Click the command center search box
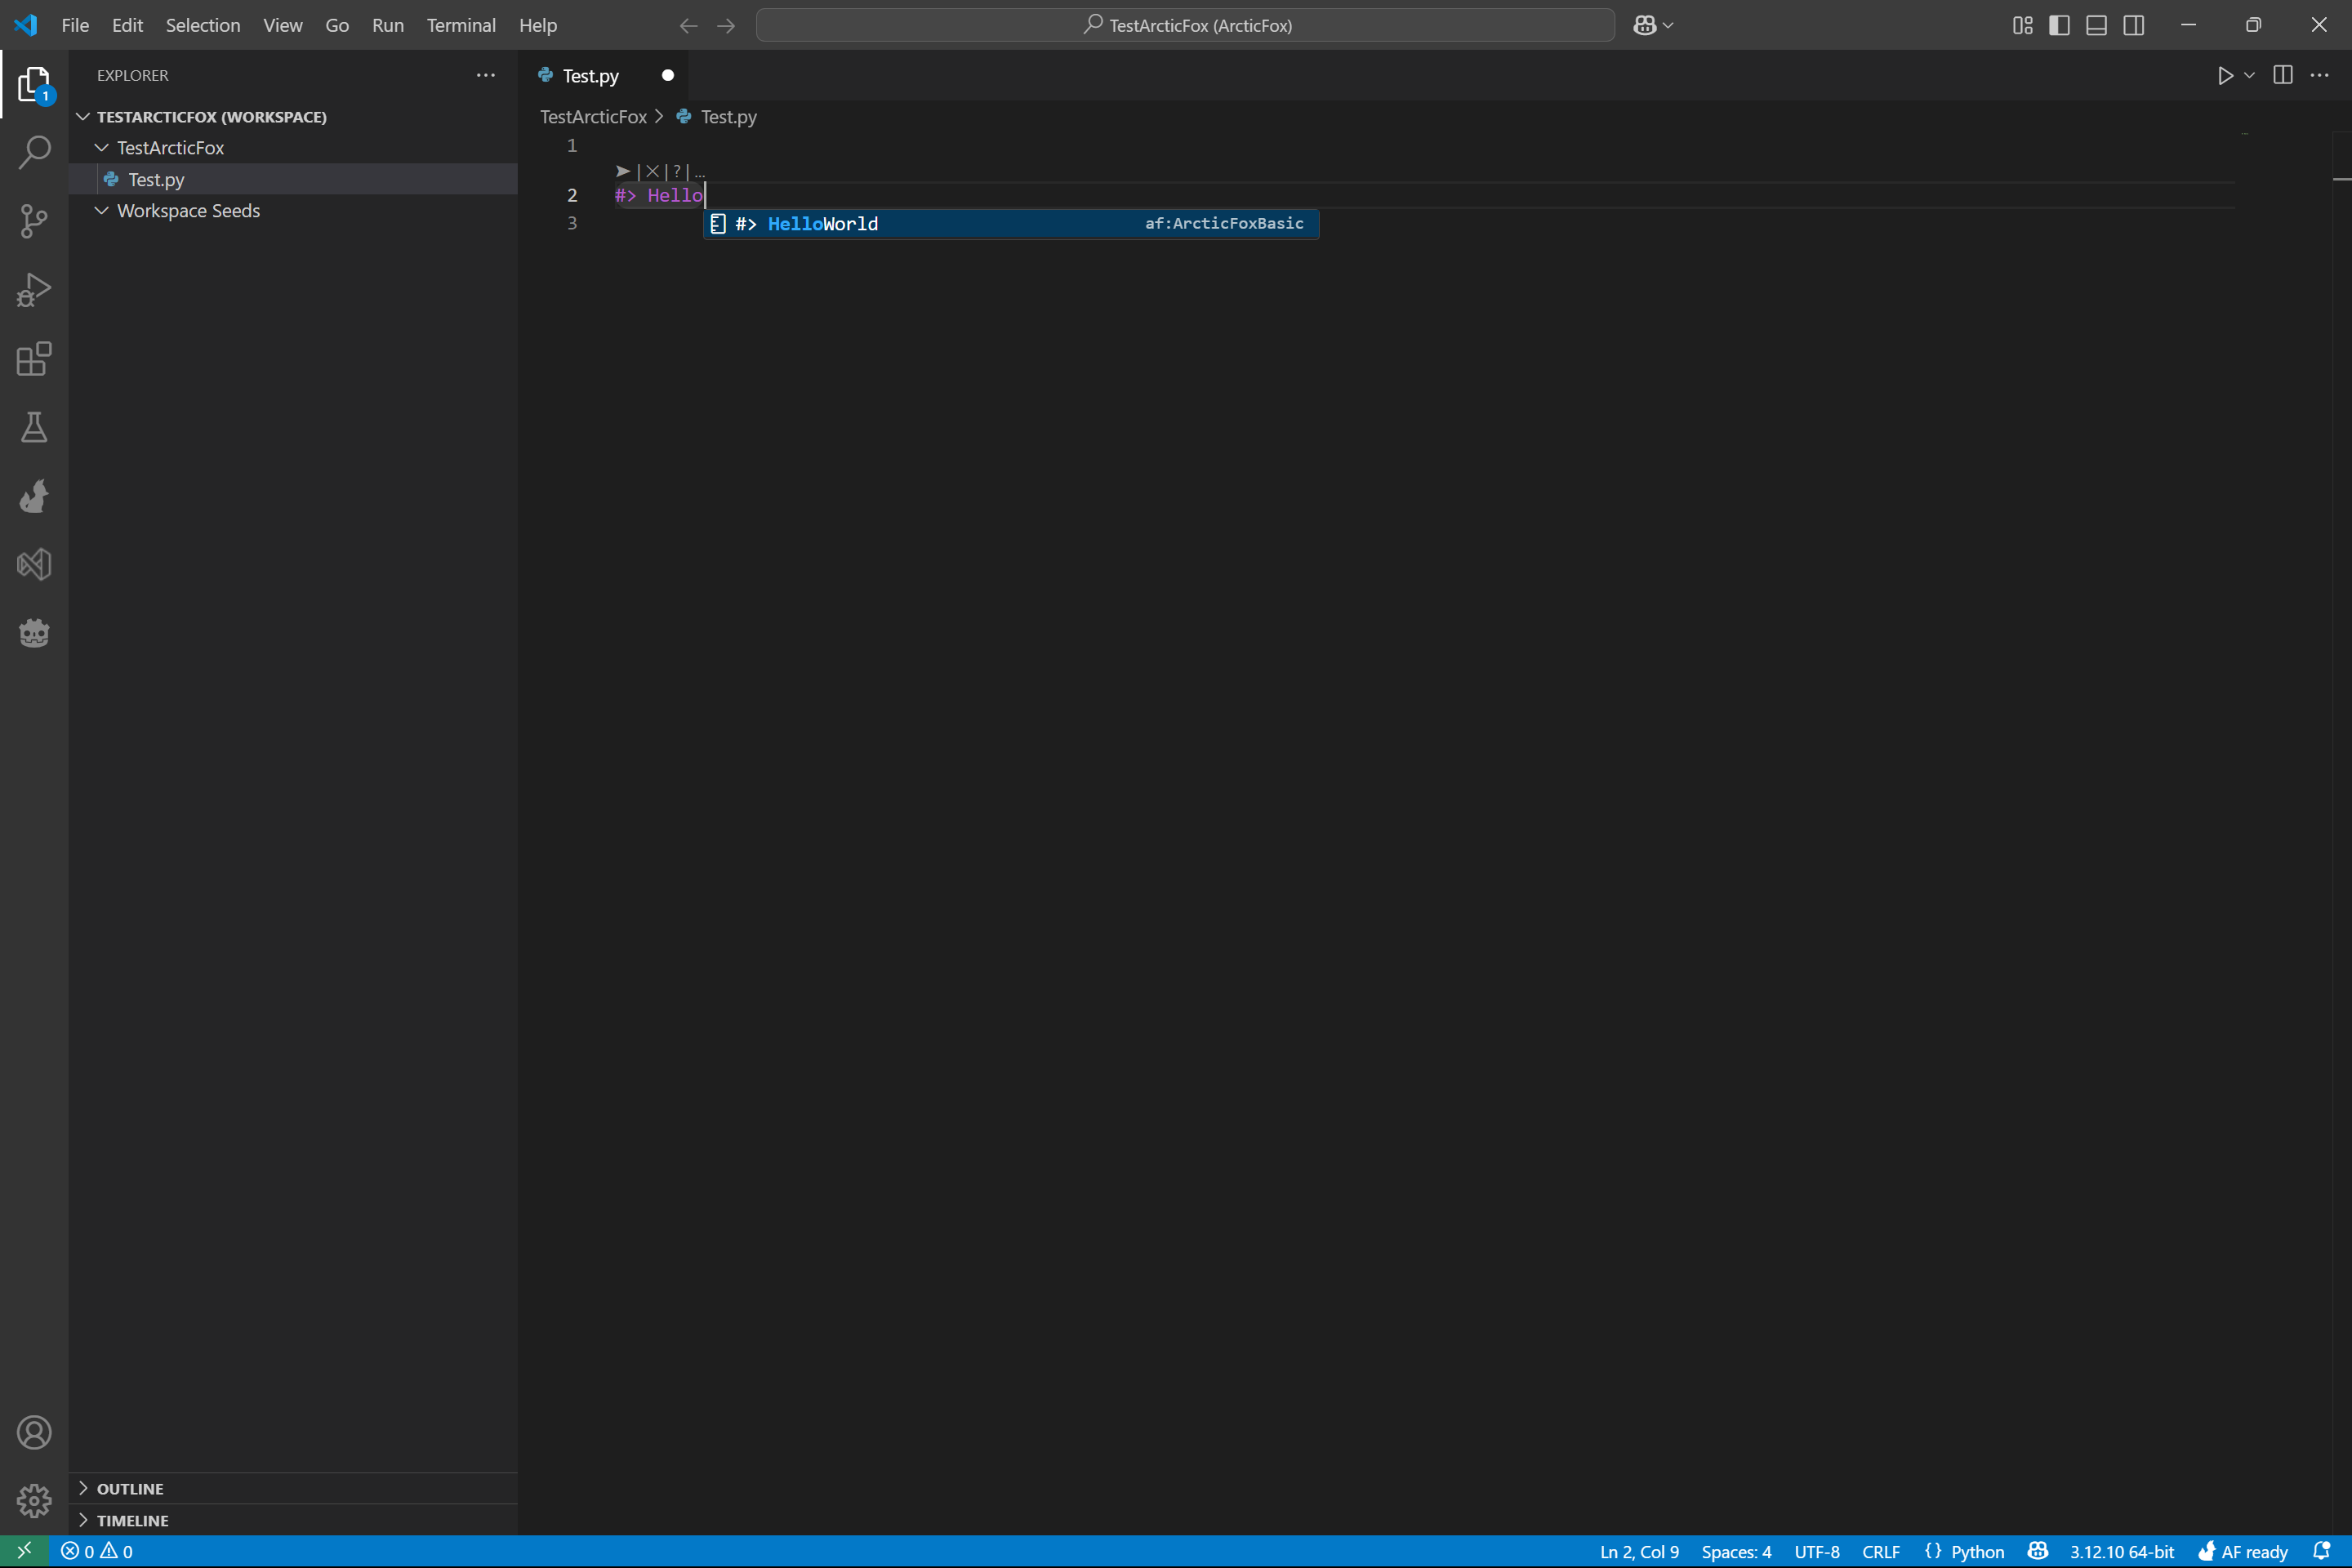2352x1568 pixels. 1185,26
